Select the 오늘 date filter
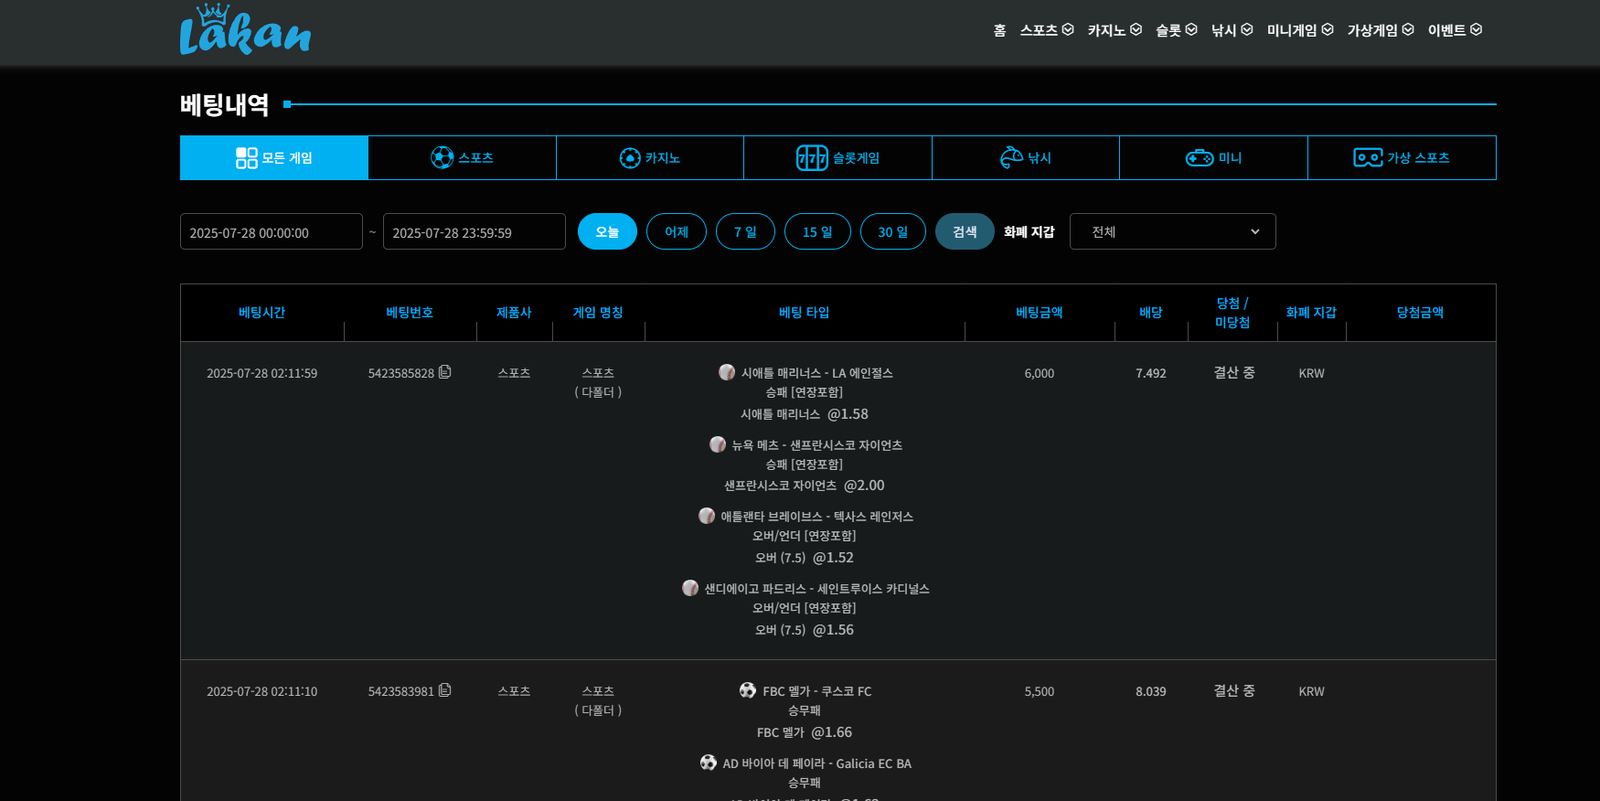 [x=607, y=232]
